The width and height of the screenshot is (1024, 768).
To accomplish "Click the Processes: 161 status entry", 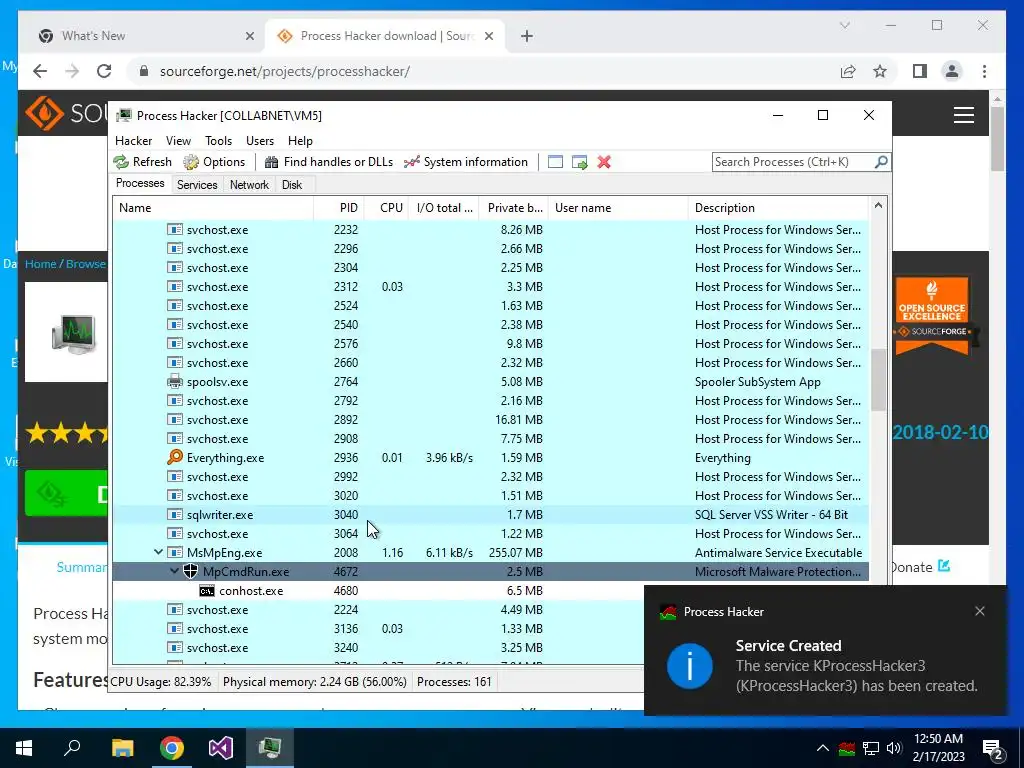I will (x=455, y=682).
